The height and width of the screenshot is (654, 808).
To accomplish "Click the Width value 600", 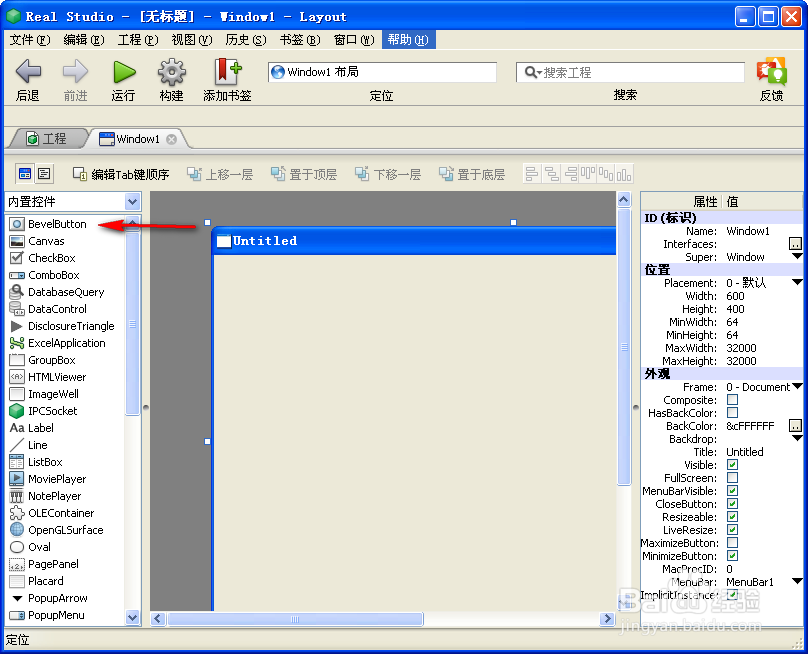I will (x=735, y=296).
